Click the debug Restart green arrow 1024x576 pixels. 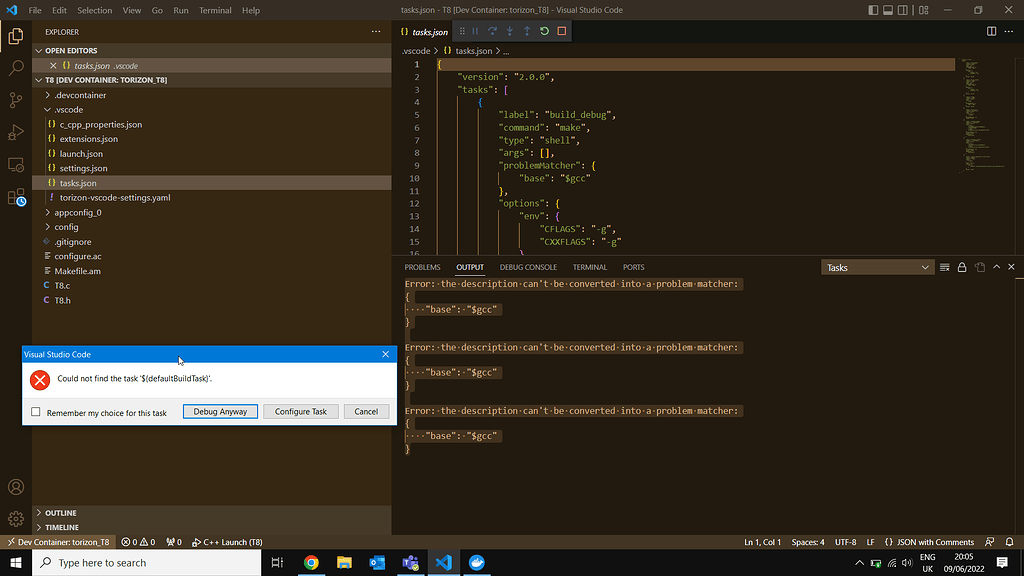(x=544, y=31)
